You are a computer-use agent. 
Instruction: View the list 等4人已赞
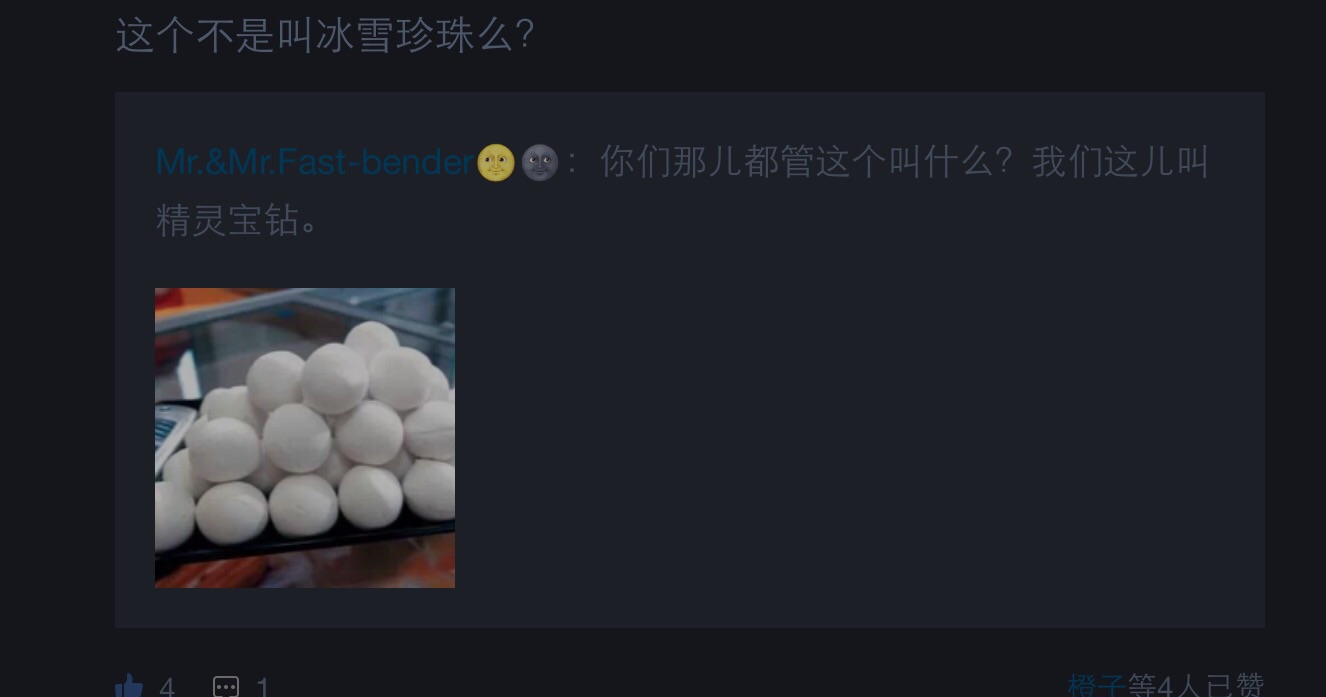[1196, 686]
